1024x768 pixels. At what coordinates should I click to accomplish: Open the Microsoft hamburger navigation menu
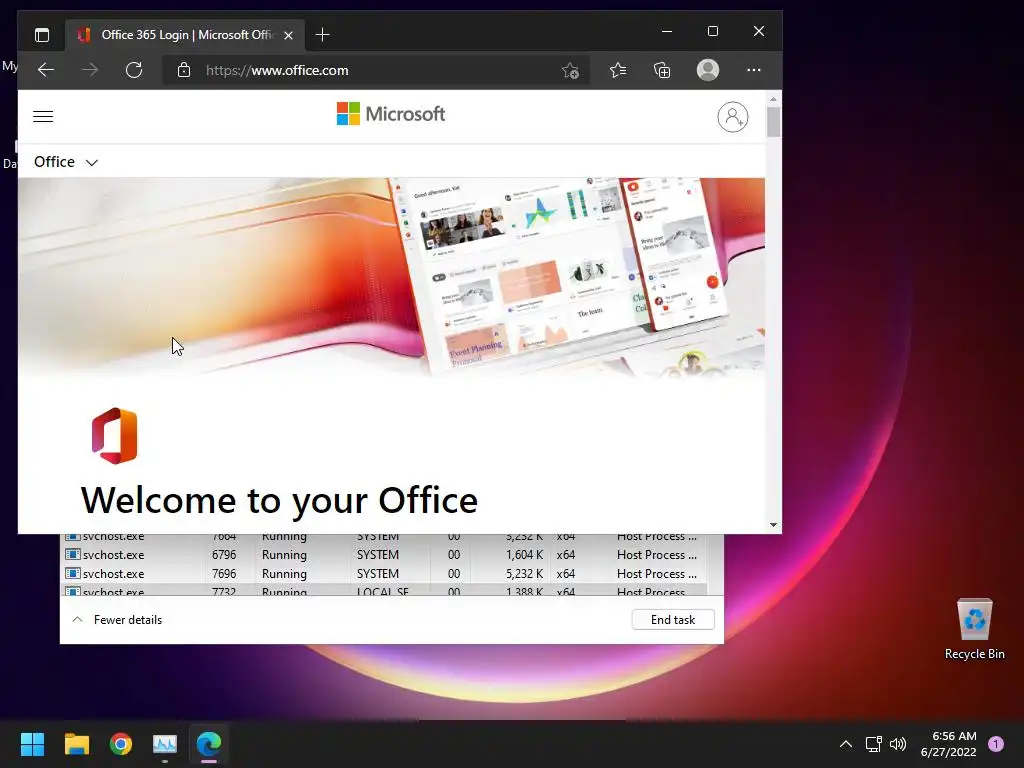(x=43, y=116)
